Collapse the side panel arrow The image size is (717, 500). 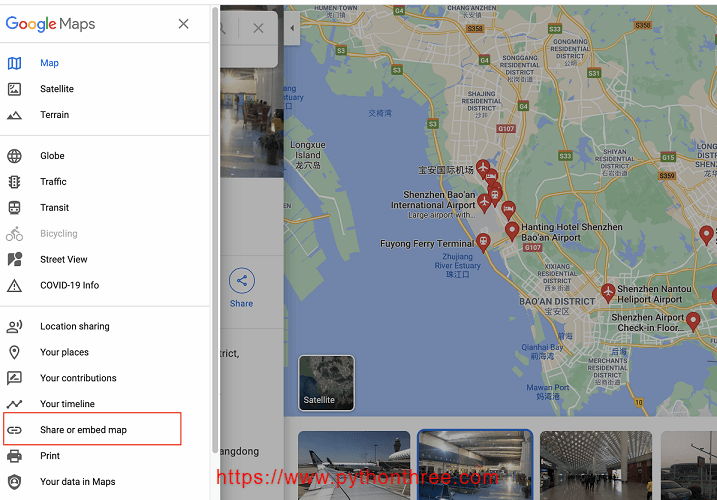(x=292, y=28)
